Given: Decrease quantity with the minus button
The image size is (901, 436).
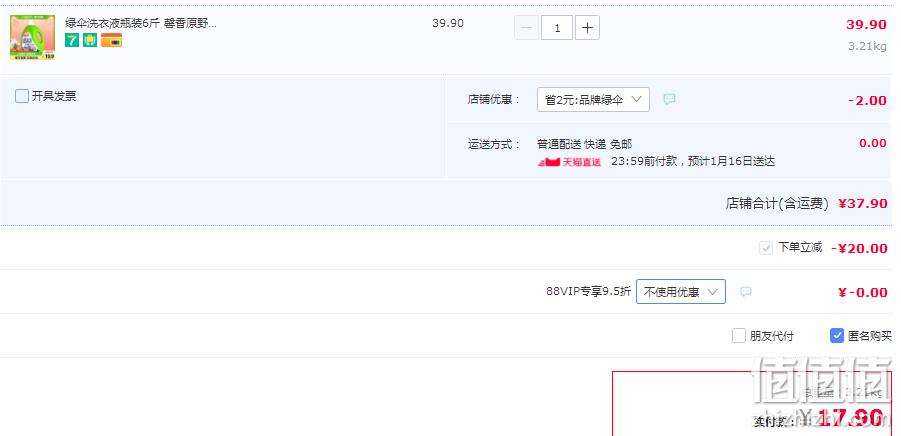Looking at the screenshot, I should [x=526, y=28].
